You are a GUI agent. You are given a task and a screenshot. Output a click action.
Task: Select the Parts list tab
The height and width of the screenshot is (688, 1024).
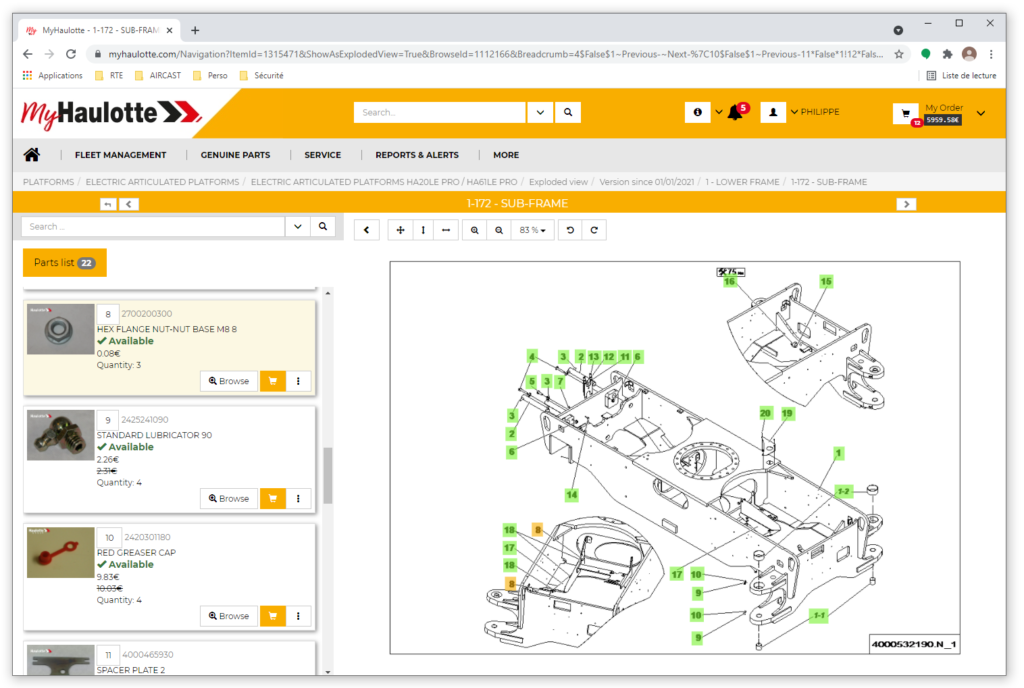[65, 262]
